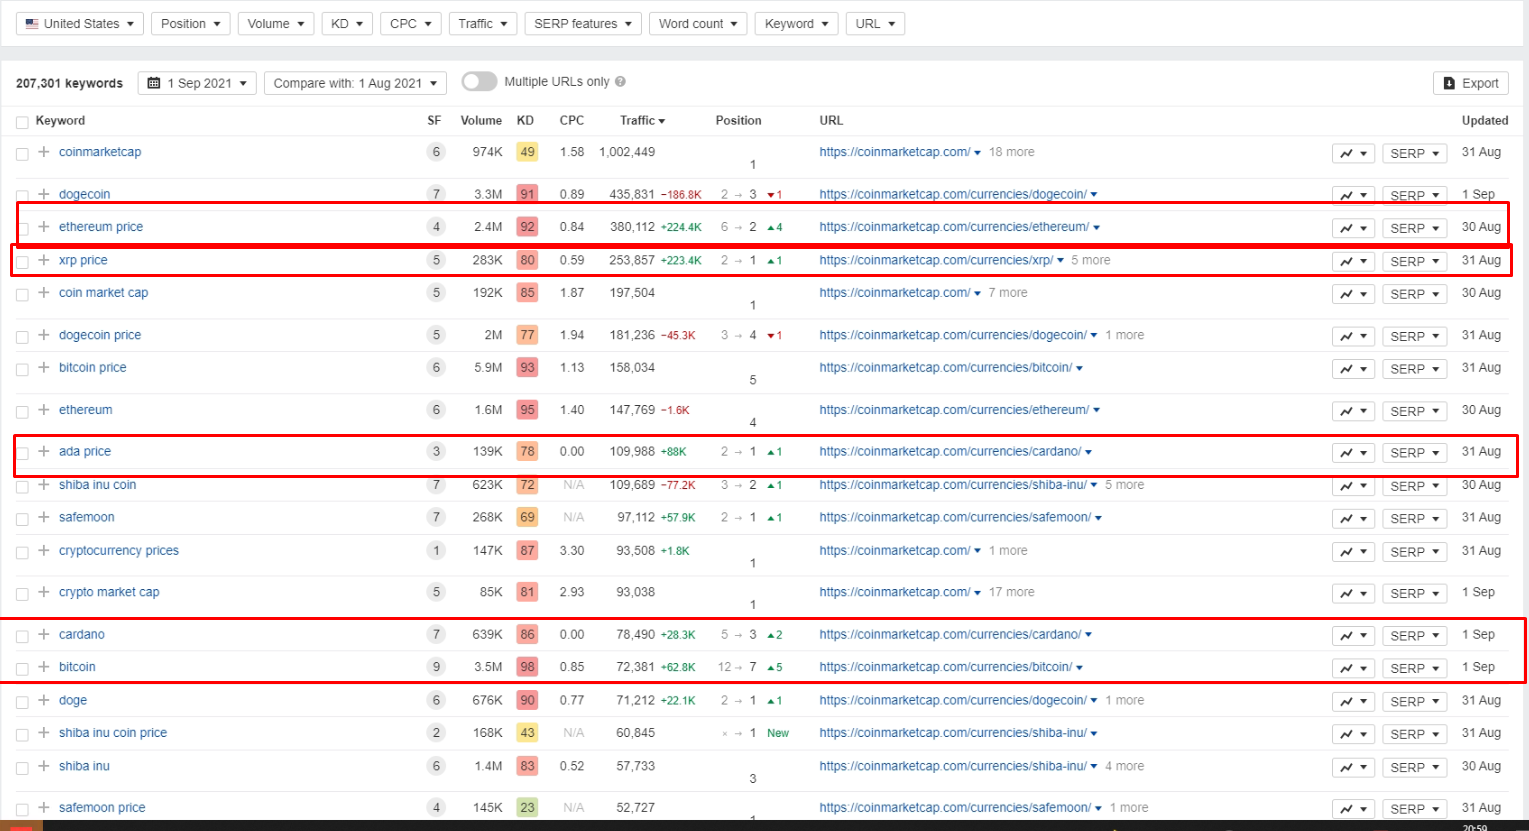The width and height of the screenshot is (1529, 831).
Task: Open the Position filter dropdown
Action: 191,23
